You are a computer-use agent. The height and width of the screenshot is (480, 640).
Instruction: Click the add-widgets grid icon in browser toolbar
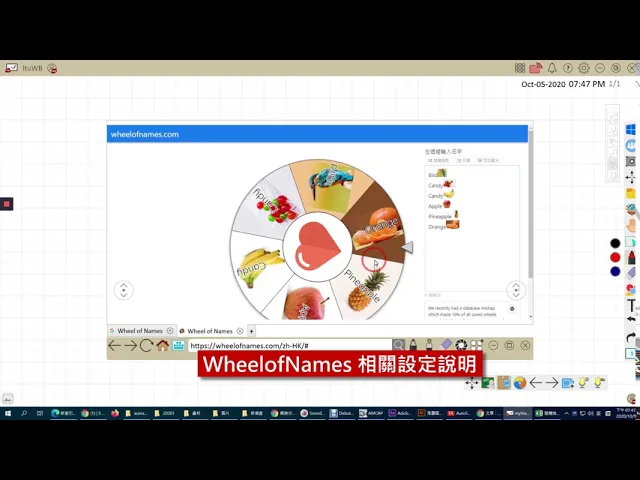[477, 345]
